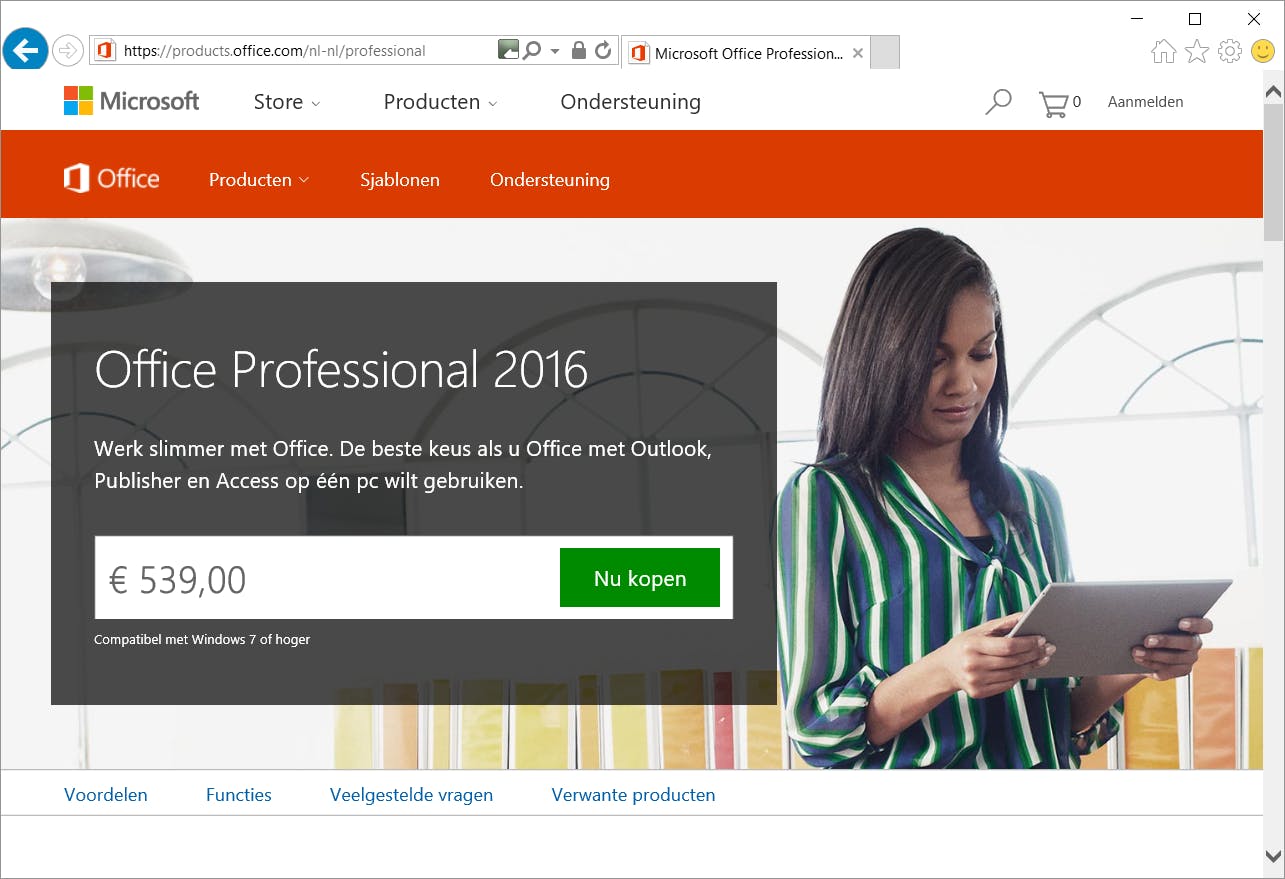Viewport: 1285px width, 879px height.
Task: Jump to the Veelgestelde vragen section
Action: coord(411,795)
